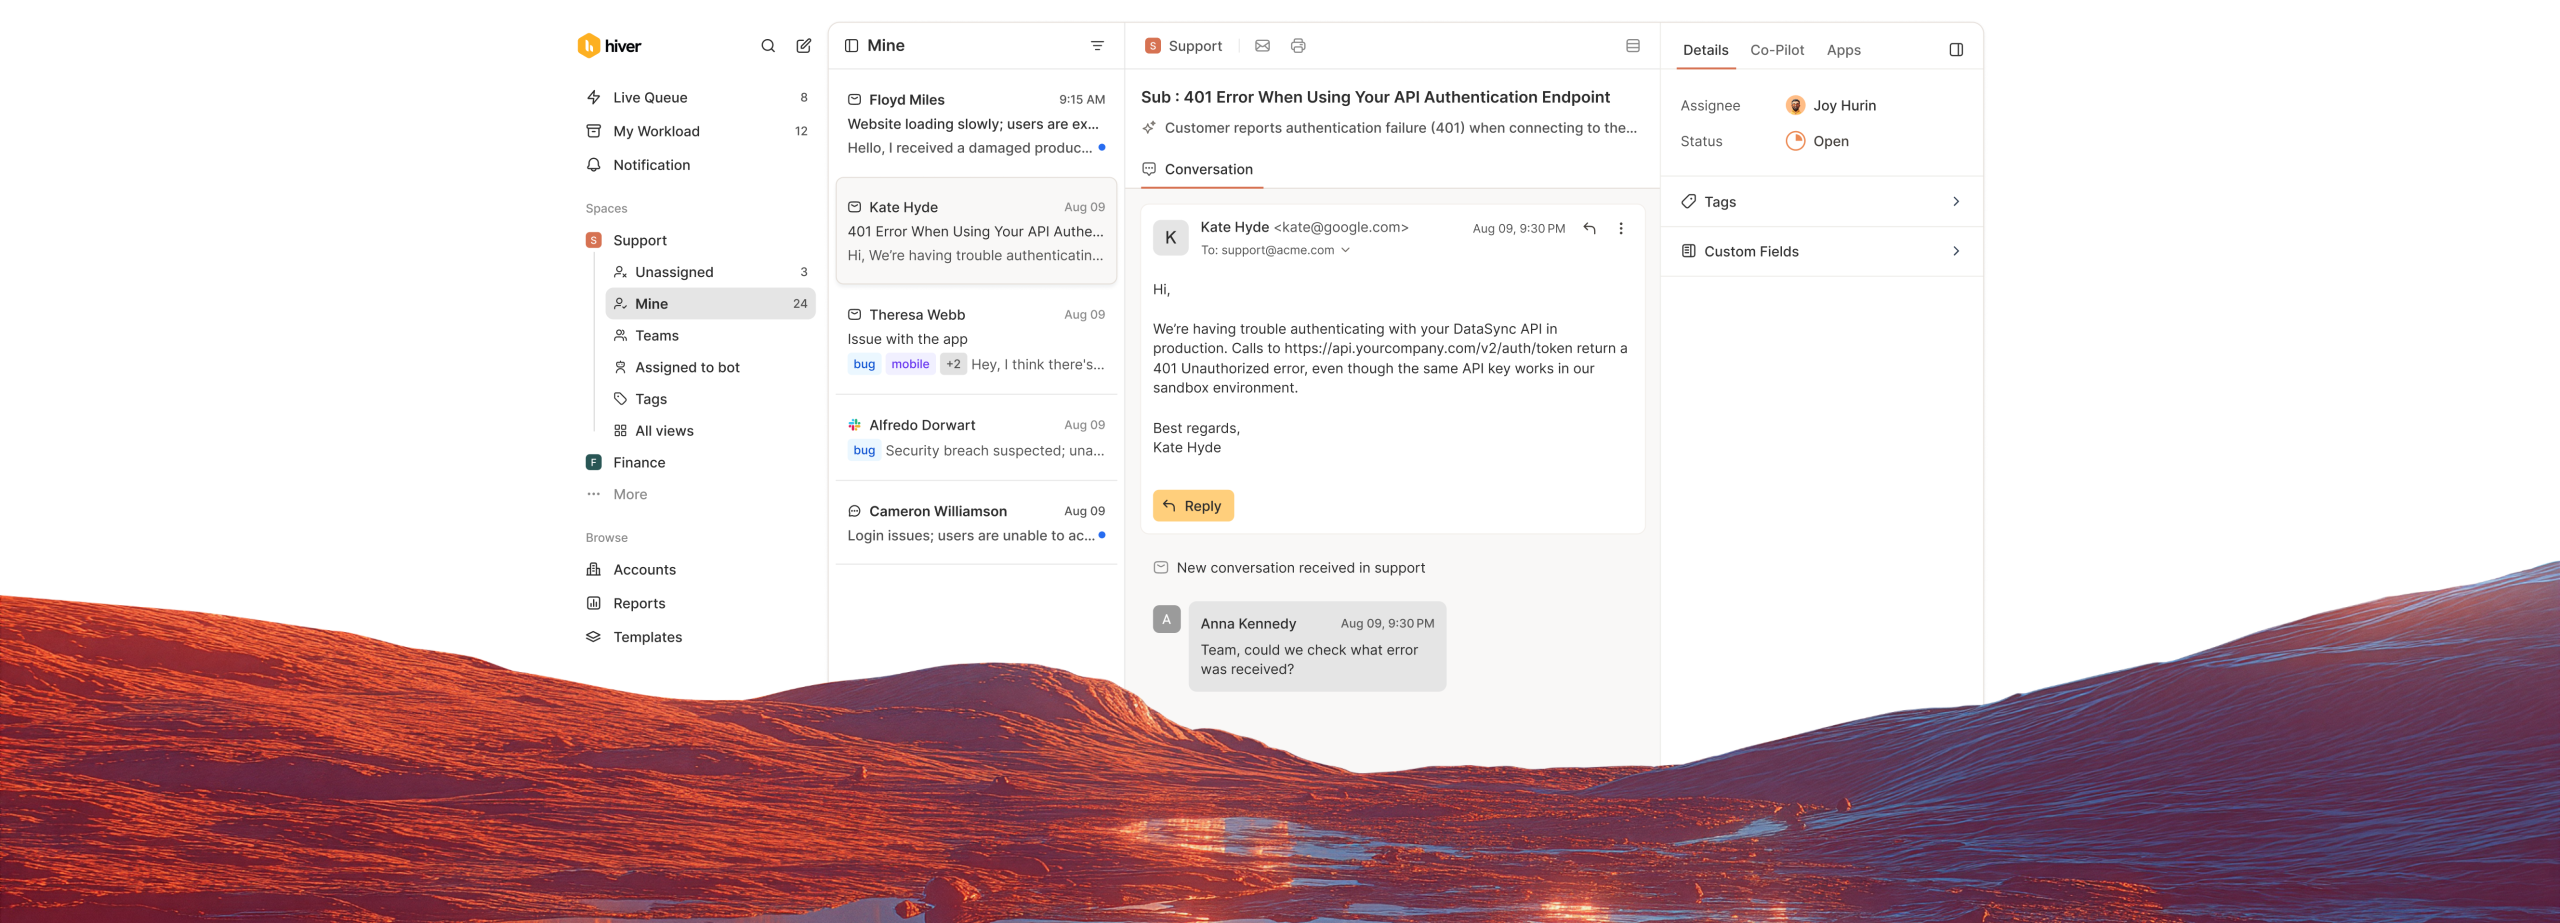2560x923 pixels.
Task: Click the Open status indicator
Action: pos(1818,142)
